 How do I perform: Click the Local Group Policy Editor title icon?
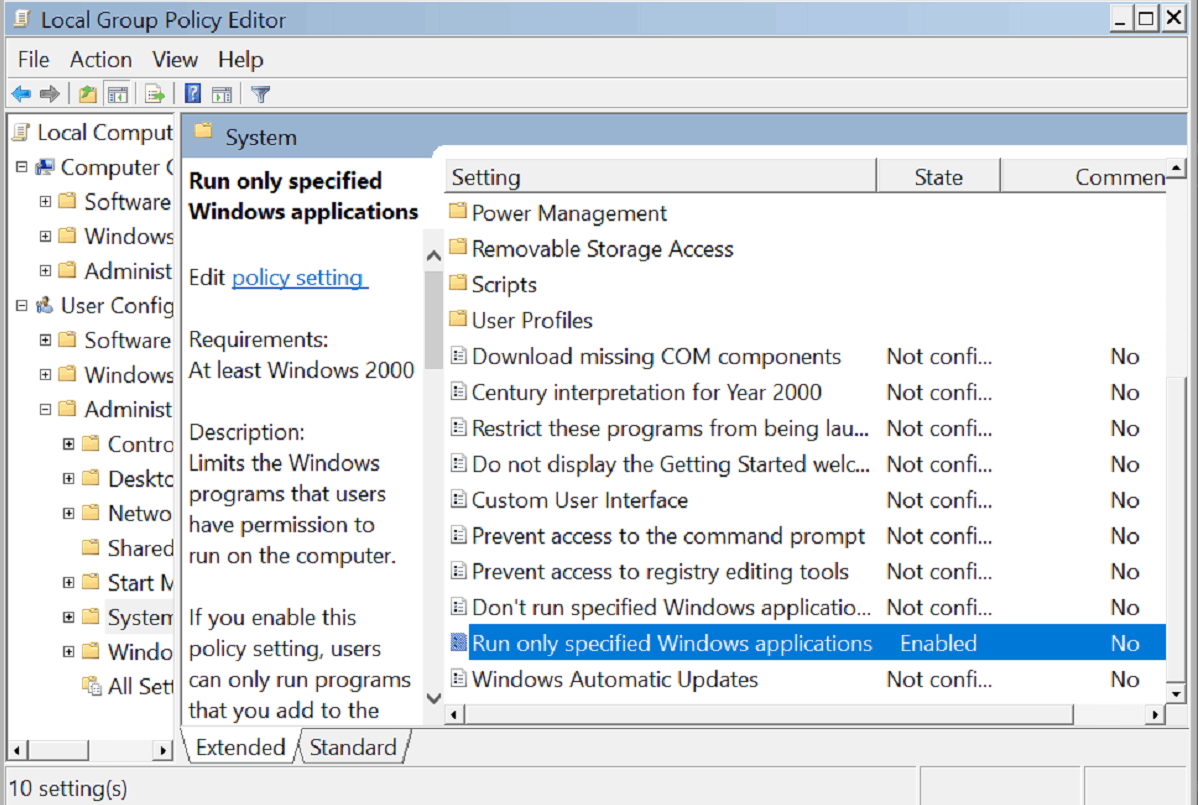(22, 18)
